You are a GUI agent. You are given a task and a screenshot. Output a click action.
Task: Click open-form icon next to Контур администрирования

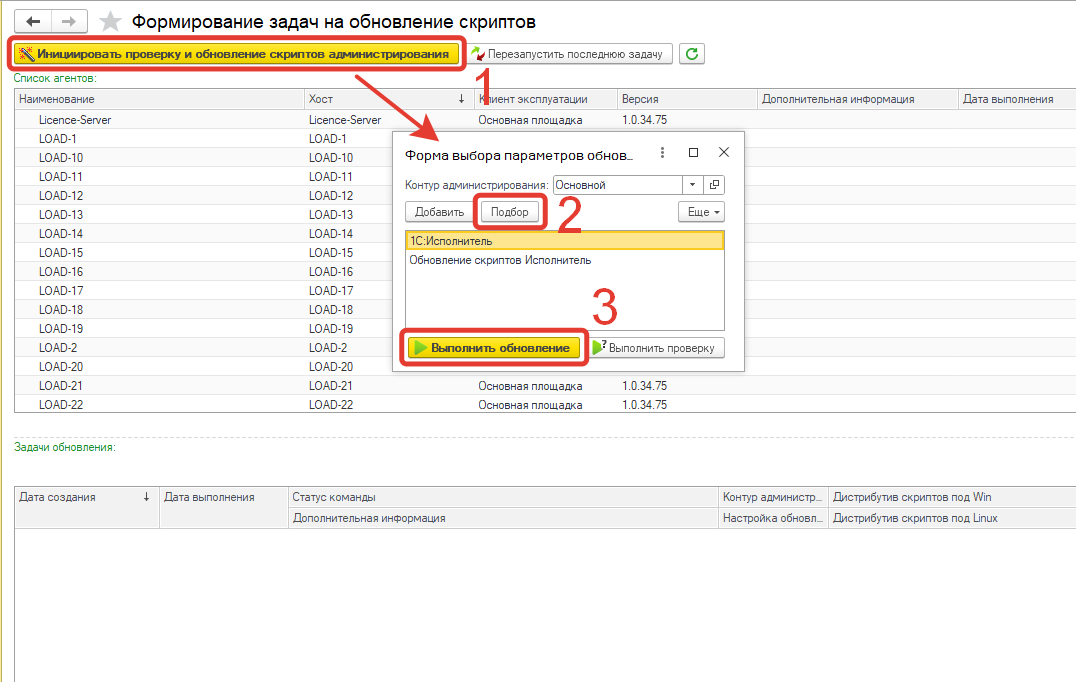click(x=714, y=185)
